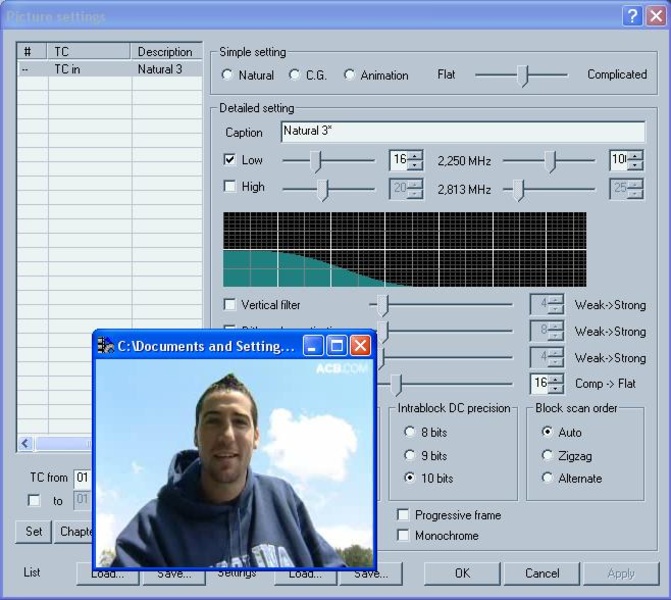
Task: Click the Description column header
Action: pyautogui.click(x=166, y=51)
